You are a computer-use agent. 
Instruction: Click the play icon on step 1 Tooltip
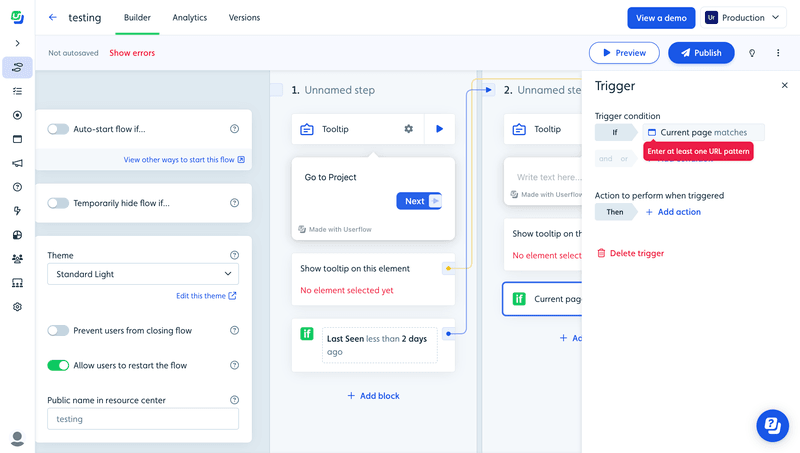click(x=439, y=129)
